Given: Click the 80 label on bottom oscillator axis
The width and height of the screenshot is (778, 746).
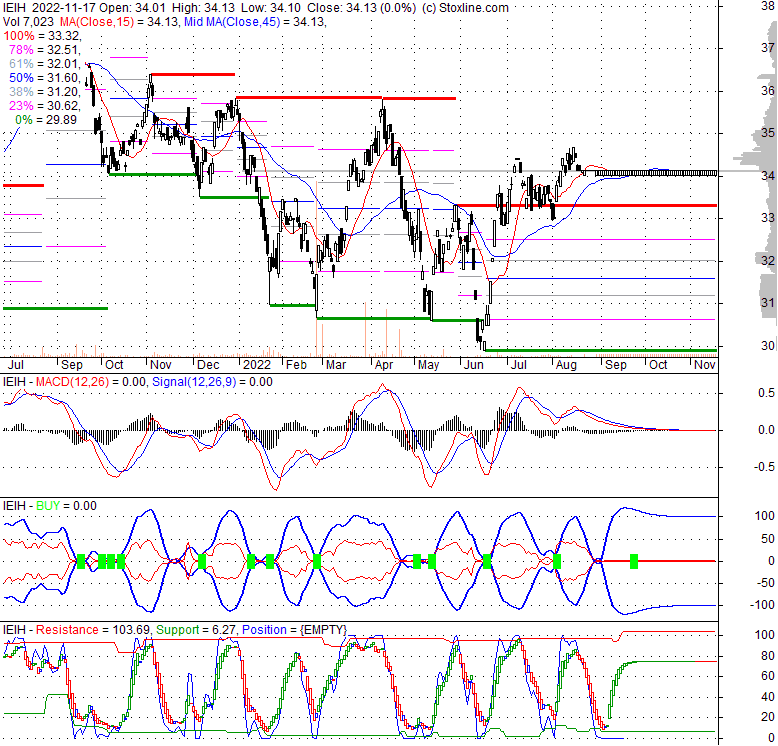Looking at the screenshot, I should 768,656.
